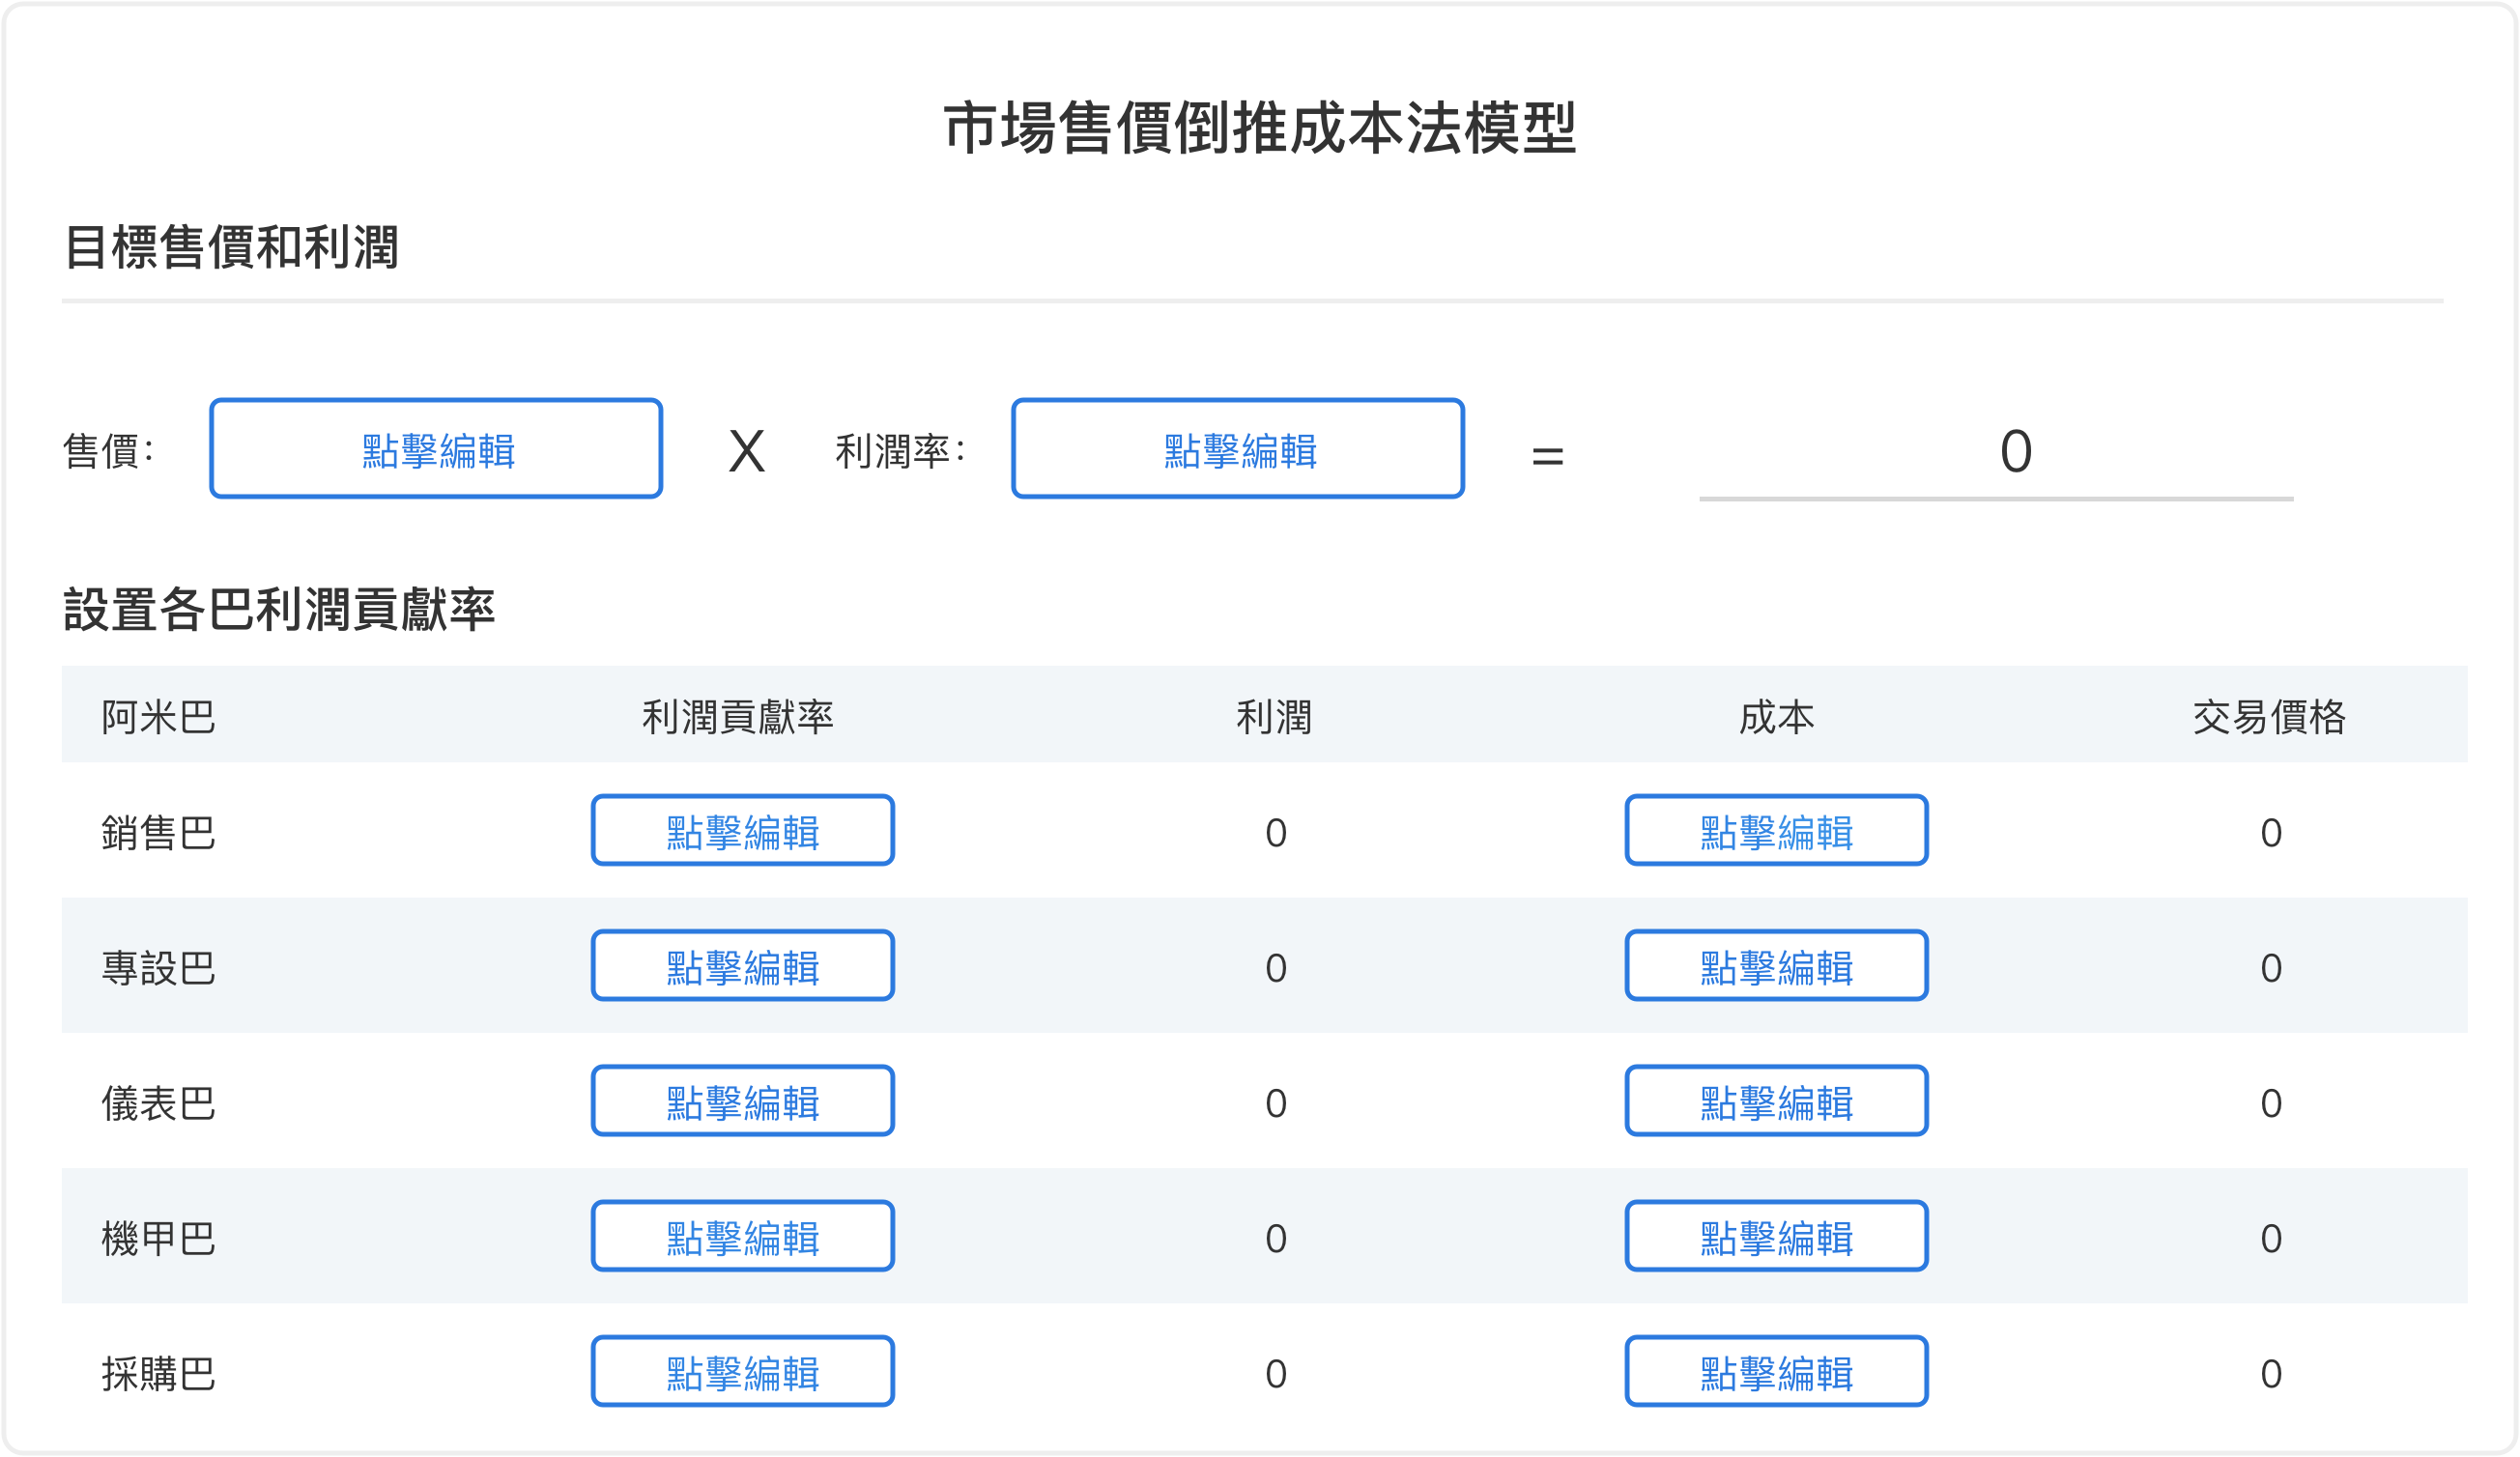Viewport: 2520px width, 1457px height.
Task: Edit 儀表巴 利潤貢獻率 value
Action: 743,1101
